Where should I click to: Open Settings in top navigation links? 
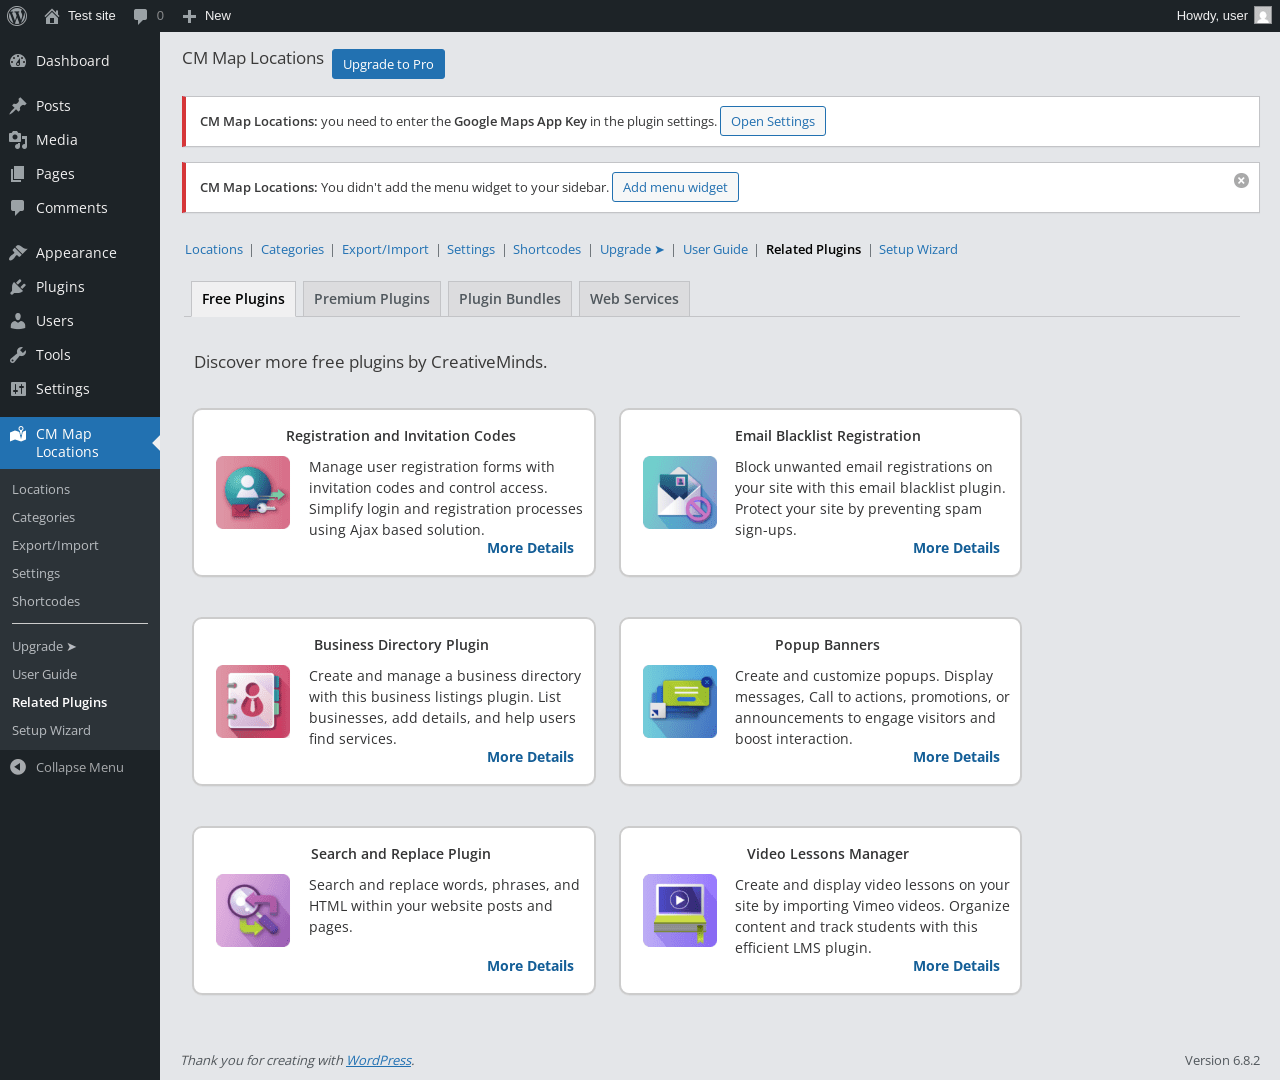pyautogui.click(x=471, y=250)
